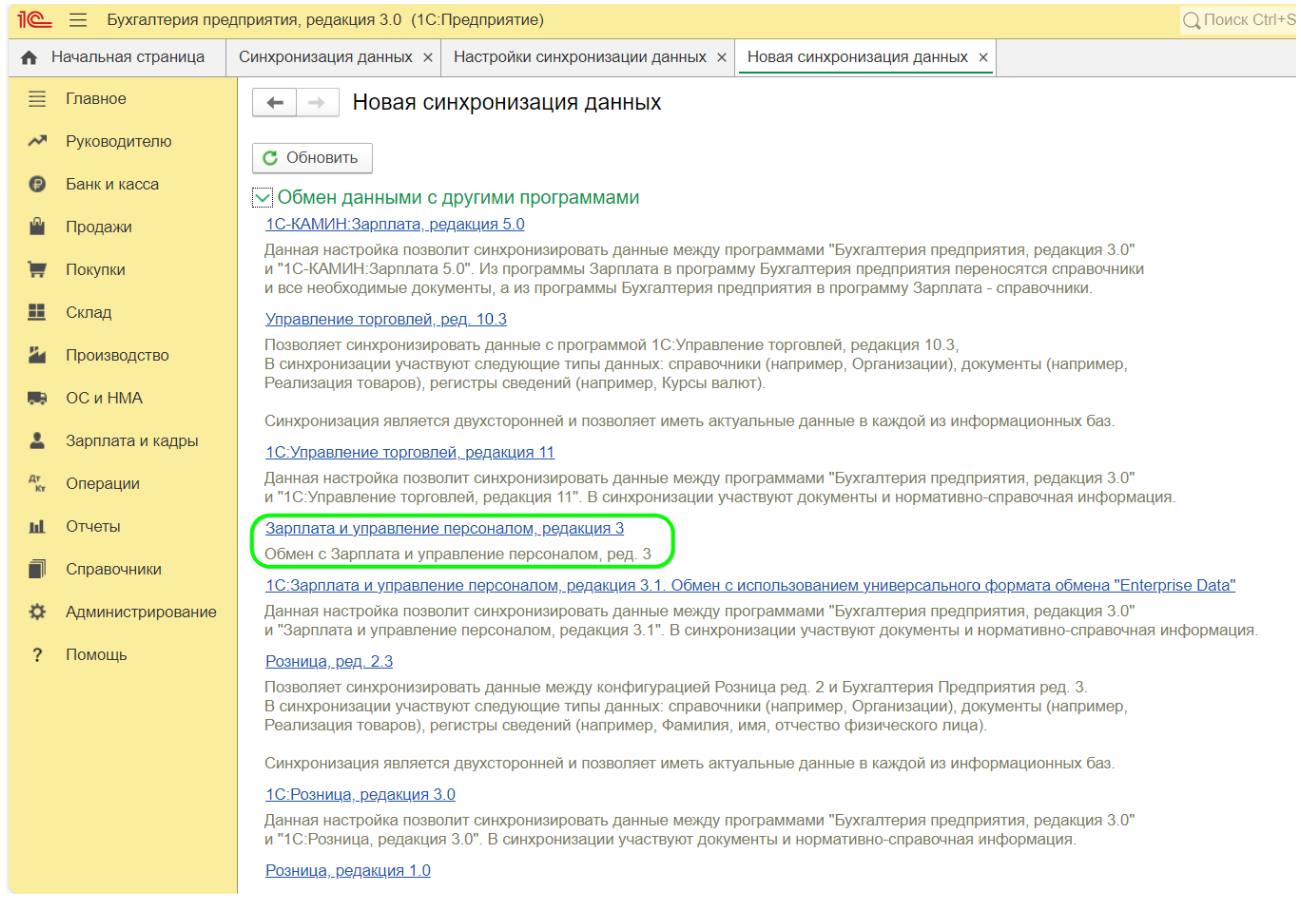The image size is (1301, 915).
Task: Open Банк и касса section icon
Action: [x=38, y=185]
